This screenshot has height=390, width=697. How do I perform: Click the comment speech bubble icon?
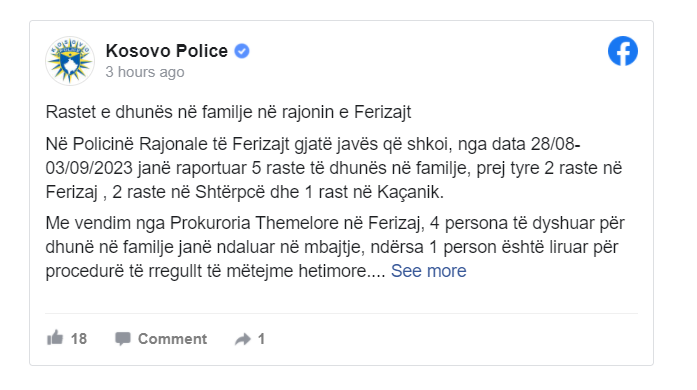click(x=123, y=339)
